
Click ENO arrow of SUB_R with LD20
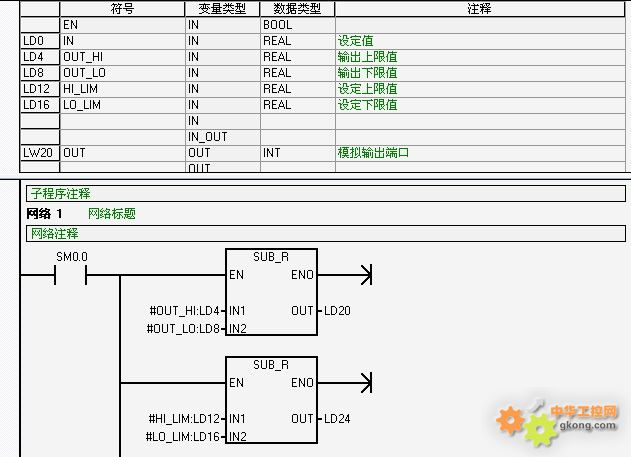click(366, 275)
